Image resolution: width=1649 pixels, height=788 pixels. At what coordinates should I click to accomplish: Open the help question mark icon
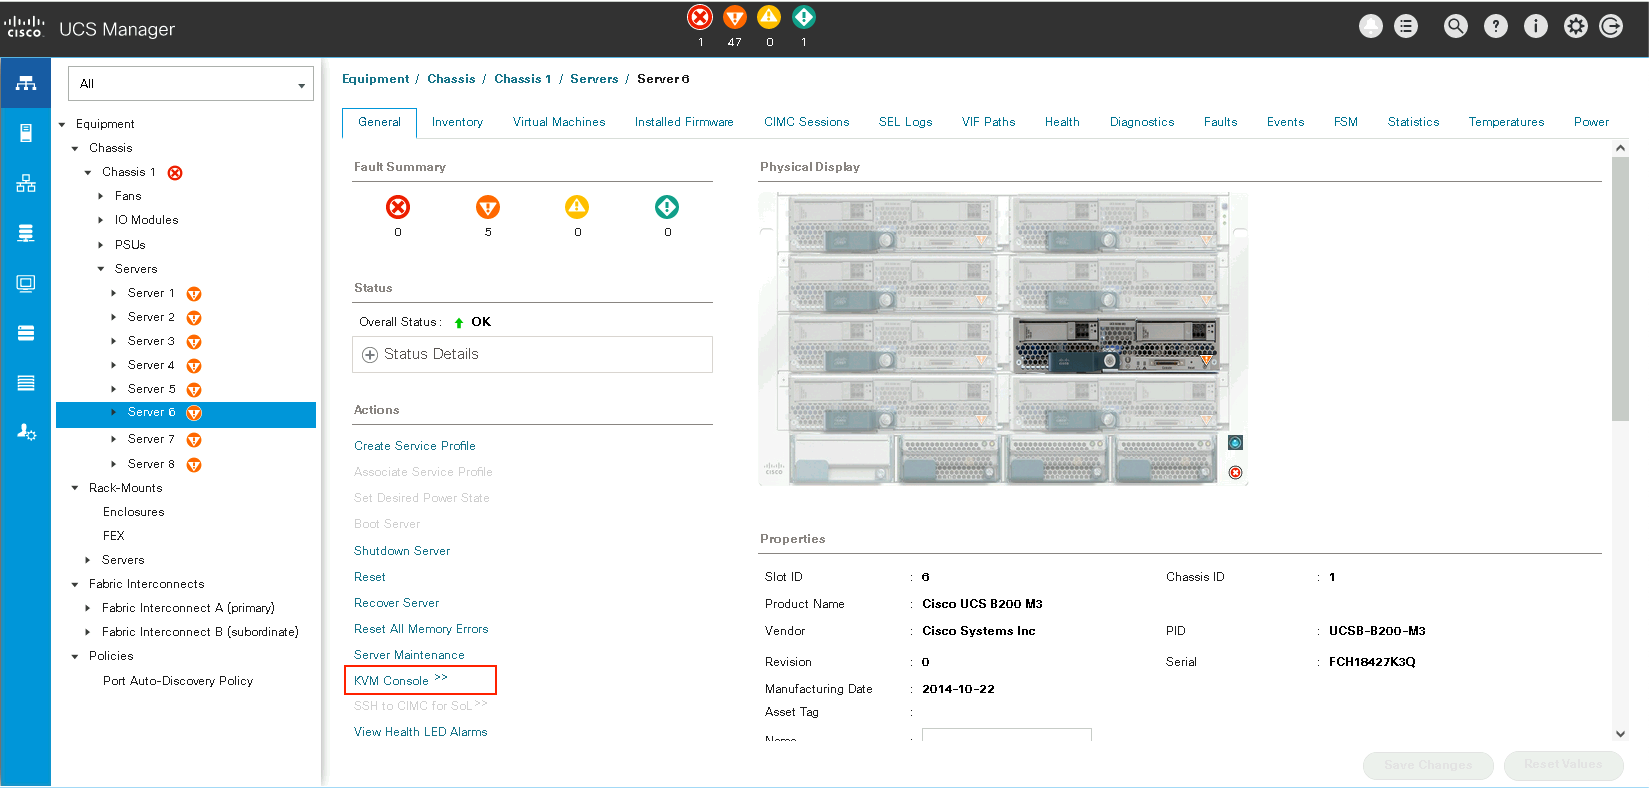point(1495,27)
